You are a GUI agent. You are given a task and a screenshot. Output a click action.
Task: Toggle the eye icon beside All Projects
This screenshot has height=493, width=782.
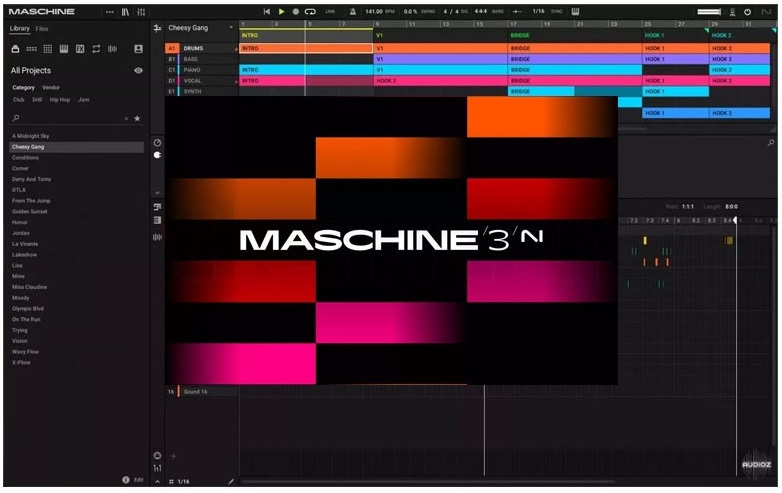[x=138, y=71]
